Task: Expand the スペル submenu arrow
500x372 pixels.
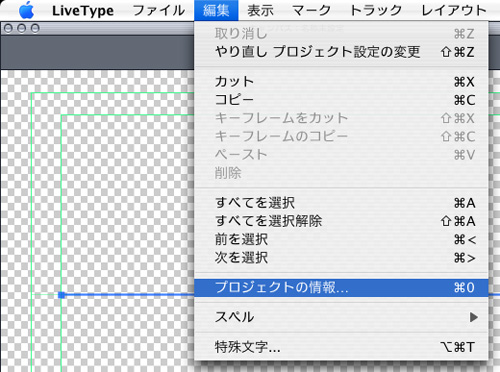Action: coord(473,317)
